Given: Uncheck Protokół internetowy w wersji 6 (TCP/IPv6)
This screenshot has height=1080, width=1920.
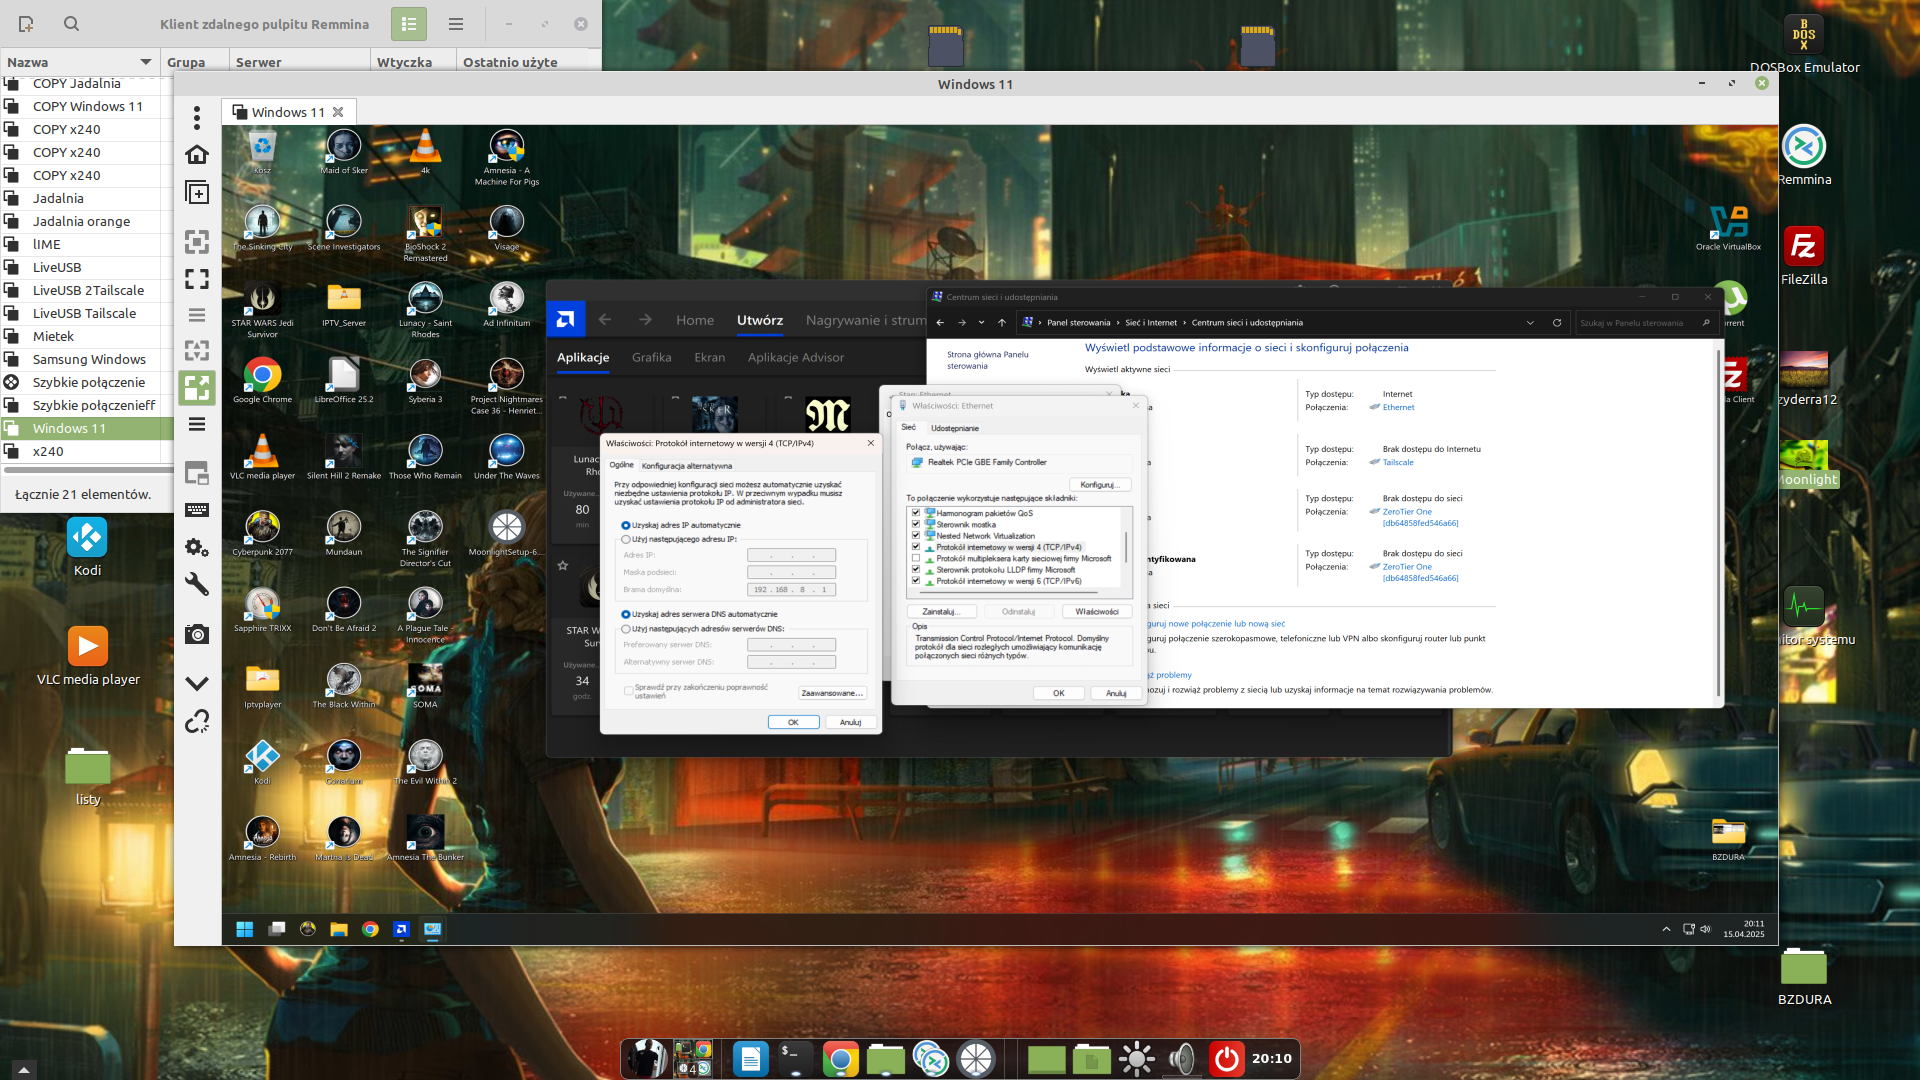Looking at the screenshot, I should coord(915,581).
